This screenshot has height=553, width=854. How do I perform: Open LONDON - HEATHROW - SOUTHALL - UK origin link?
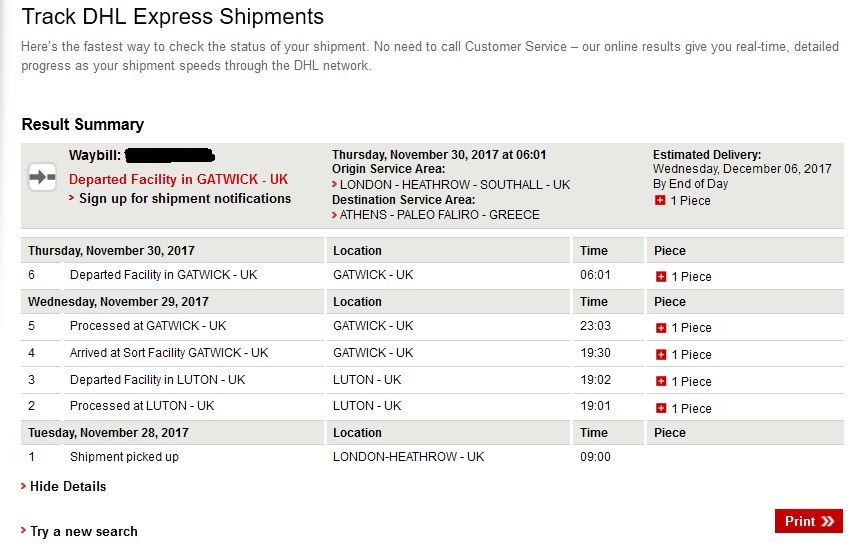pyautogui.click(x=455, y=185)
